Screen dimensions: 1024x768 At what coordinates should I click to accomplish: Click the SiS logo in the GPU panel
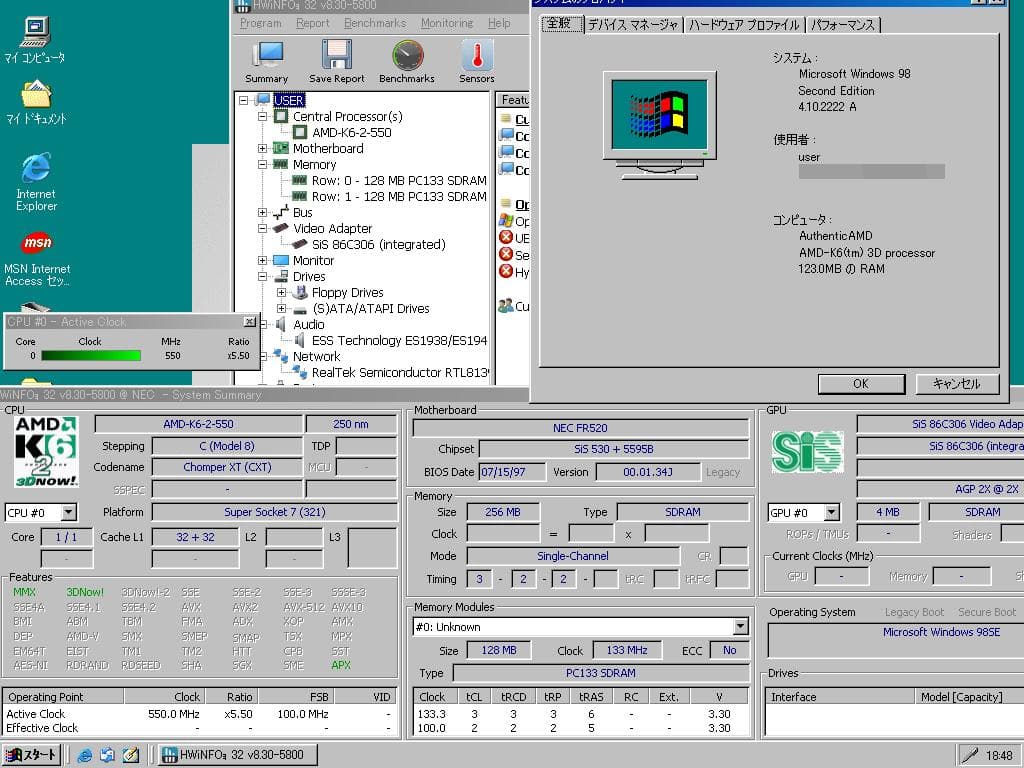(x=806, y=451)
